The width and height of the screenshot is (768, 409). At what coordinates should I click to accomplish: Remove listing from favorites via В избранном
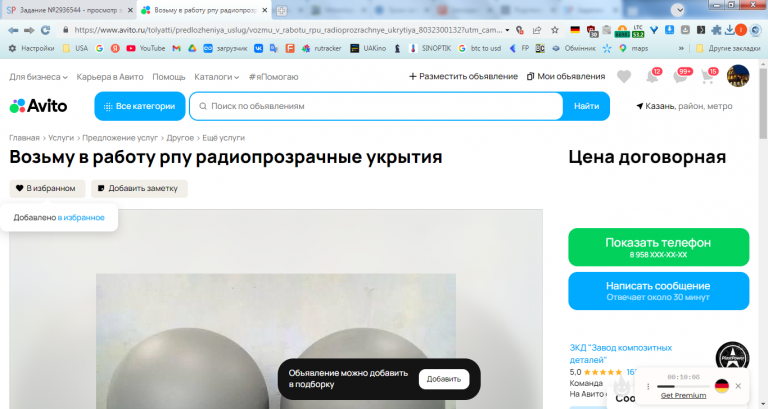(x=47, y=188)
